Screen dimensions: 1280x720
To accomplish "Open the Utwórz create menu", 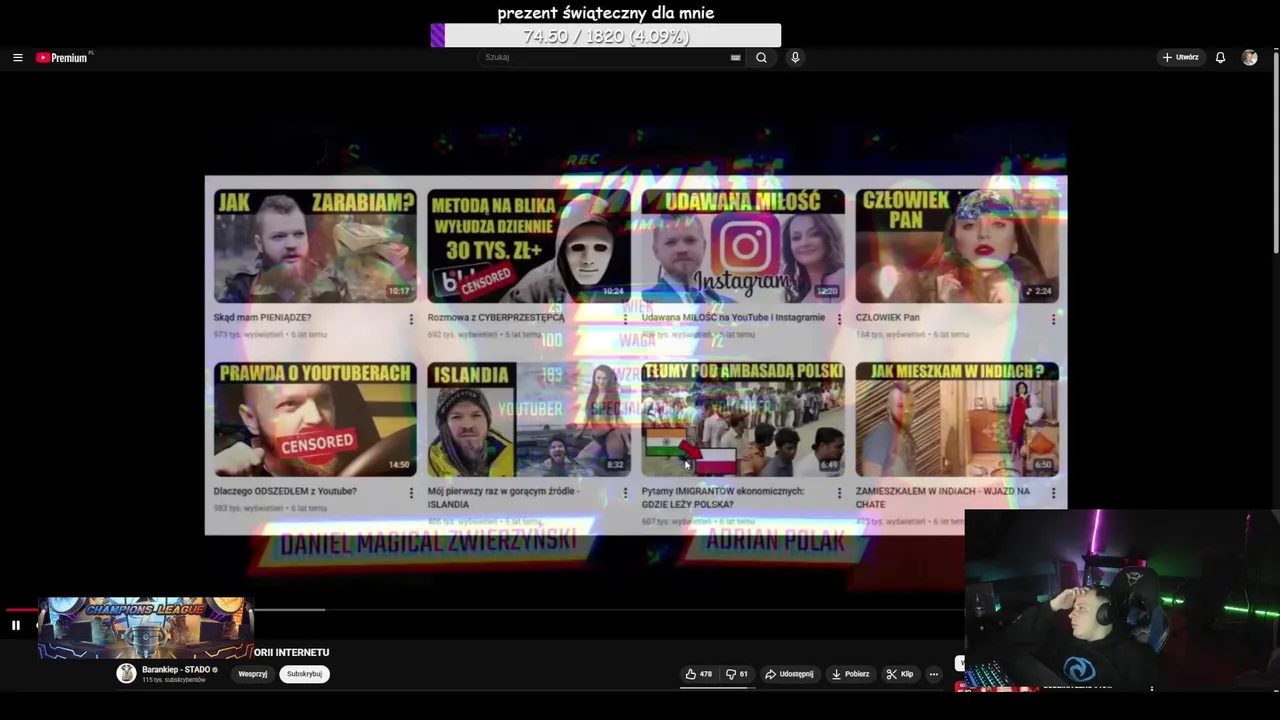I will pyautogui.click(x=1180, y=58).
